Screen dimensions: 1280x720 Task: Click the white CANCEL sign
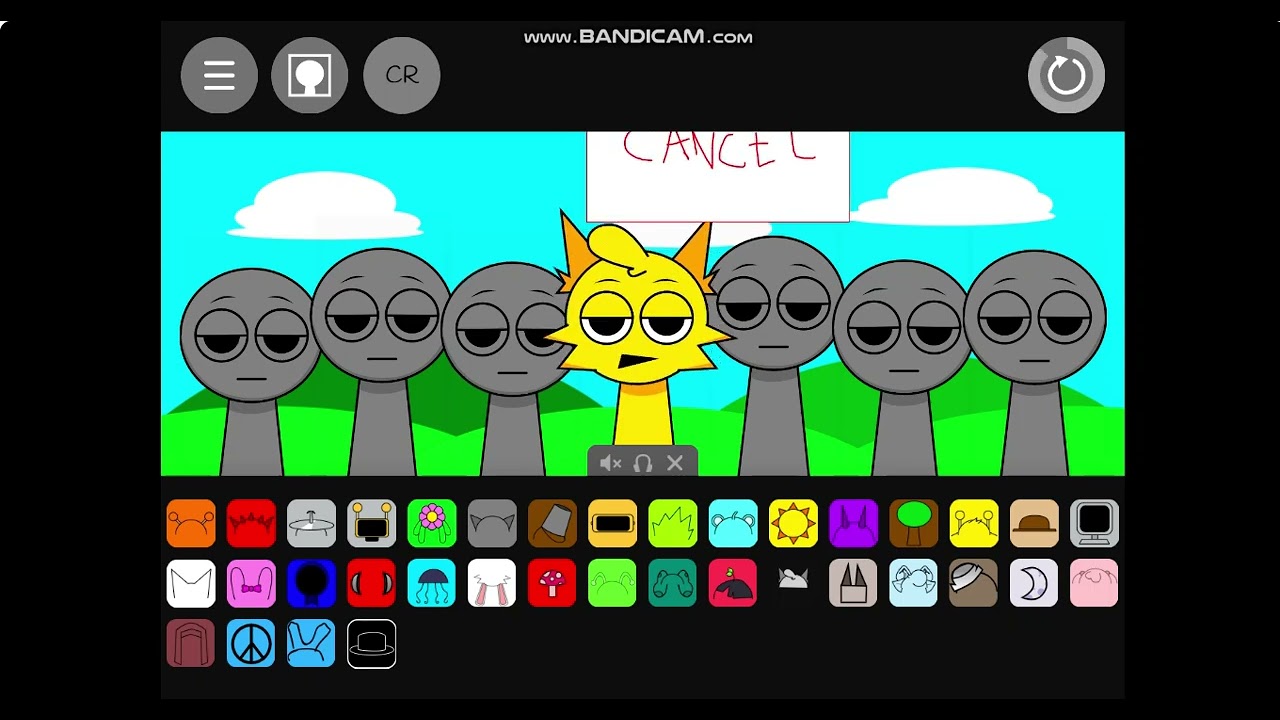point(718,176)
